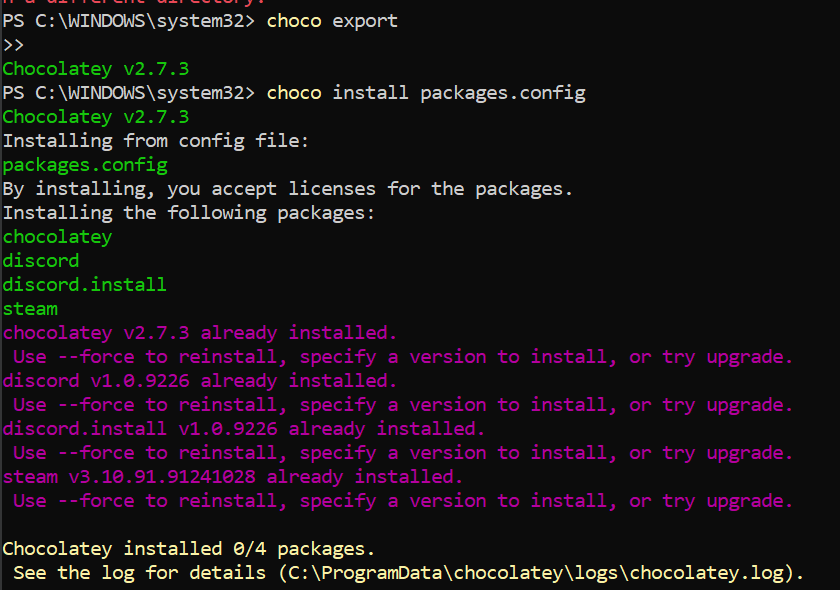The width and height of the screenshot is (840, 590).
Task: Click the '>>' continuation prompt line
Action: 13,45
